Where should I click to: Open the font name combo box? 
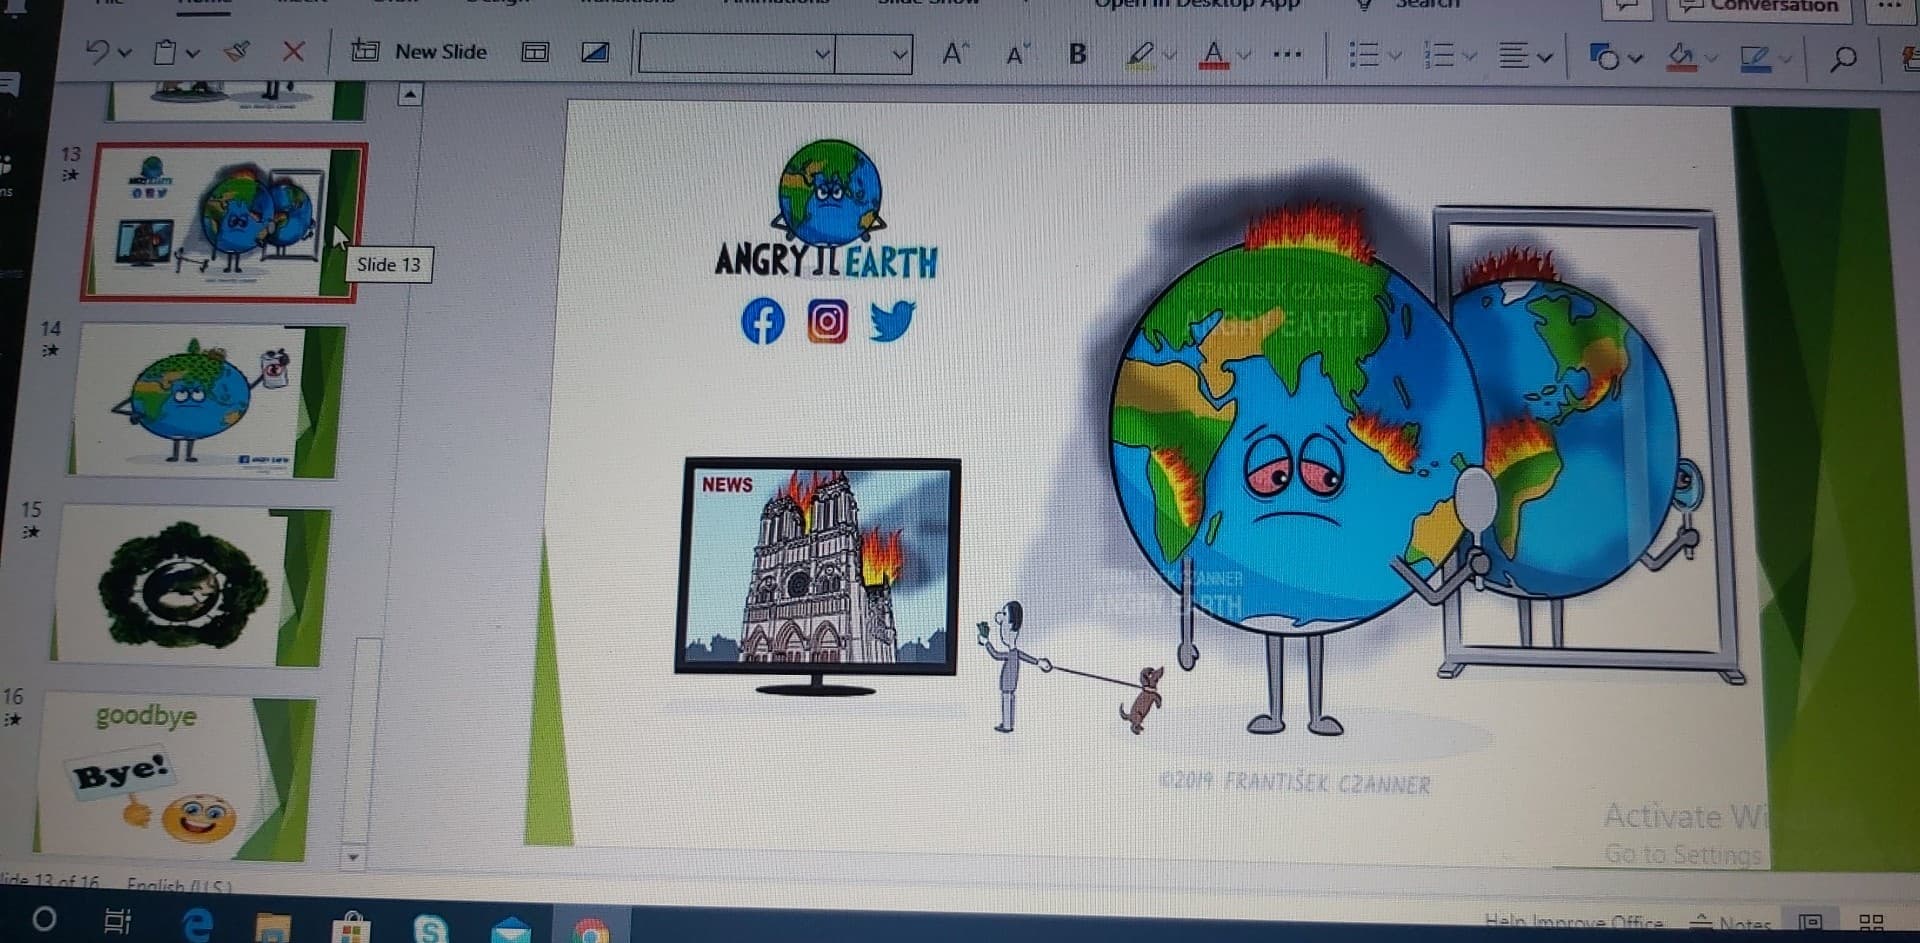pyautogui.click(x=736, y=53)
